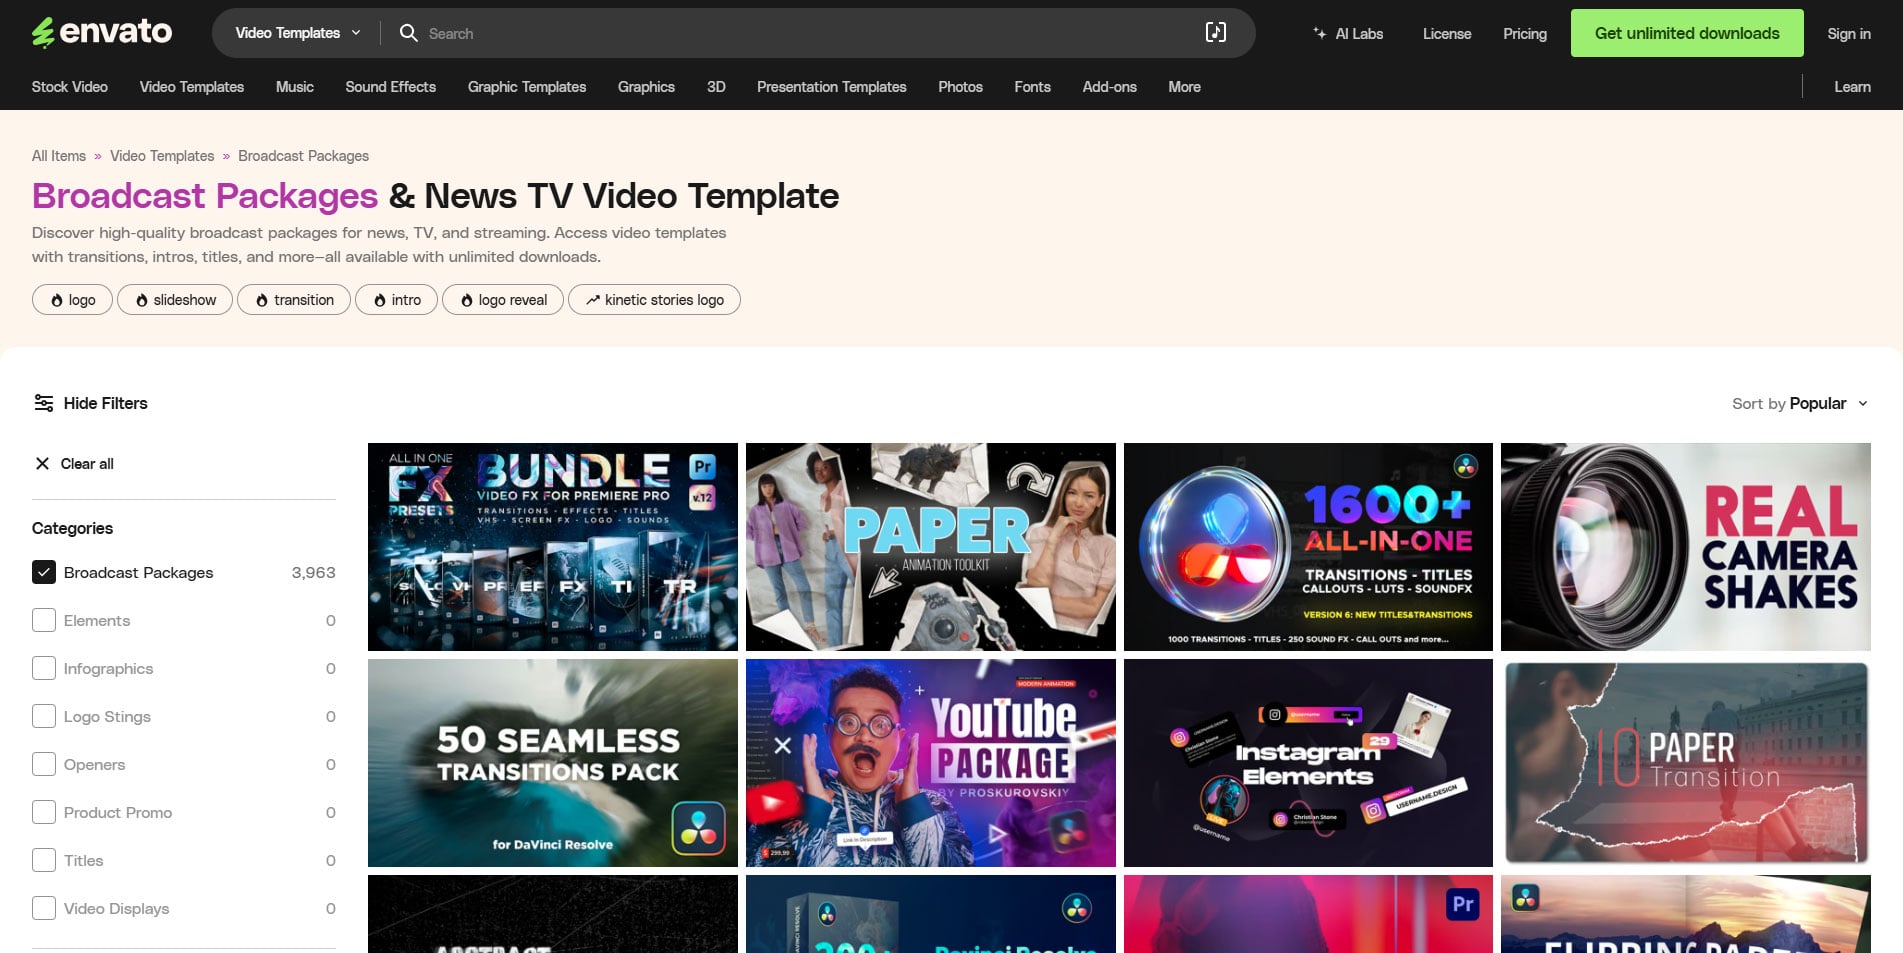Open the YouTube Package thumbnail
Image resolution: width=1903 pixels, height=953 pixels.
pos(930,763)
